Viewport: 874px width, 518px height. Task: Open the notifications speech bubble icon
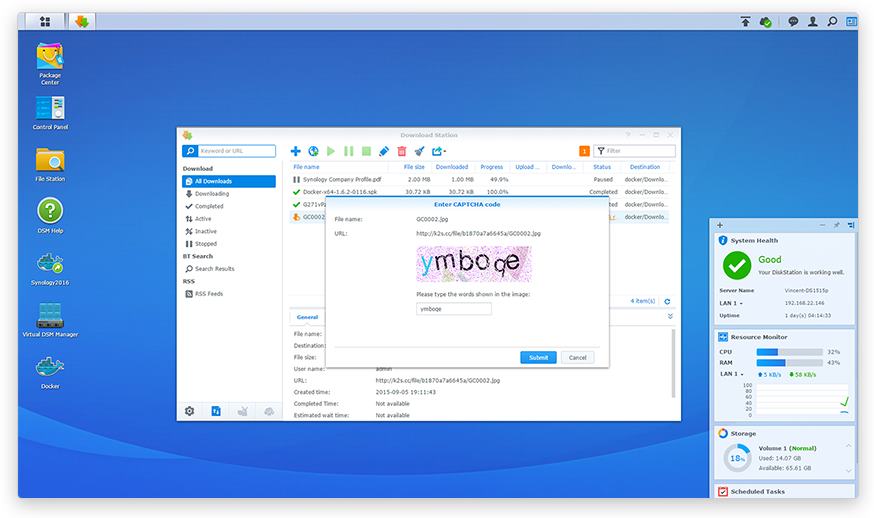(x=793, y=21)
